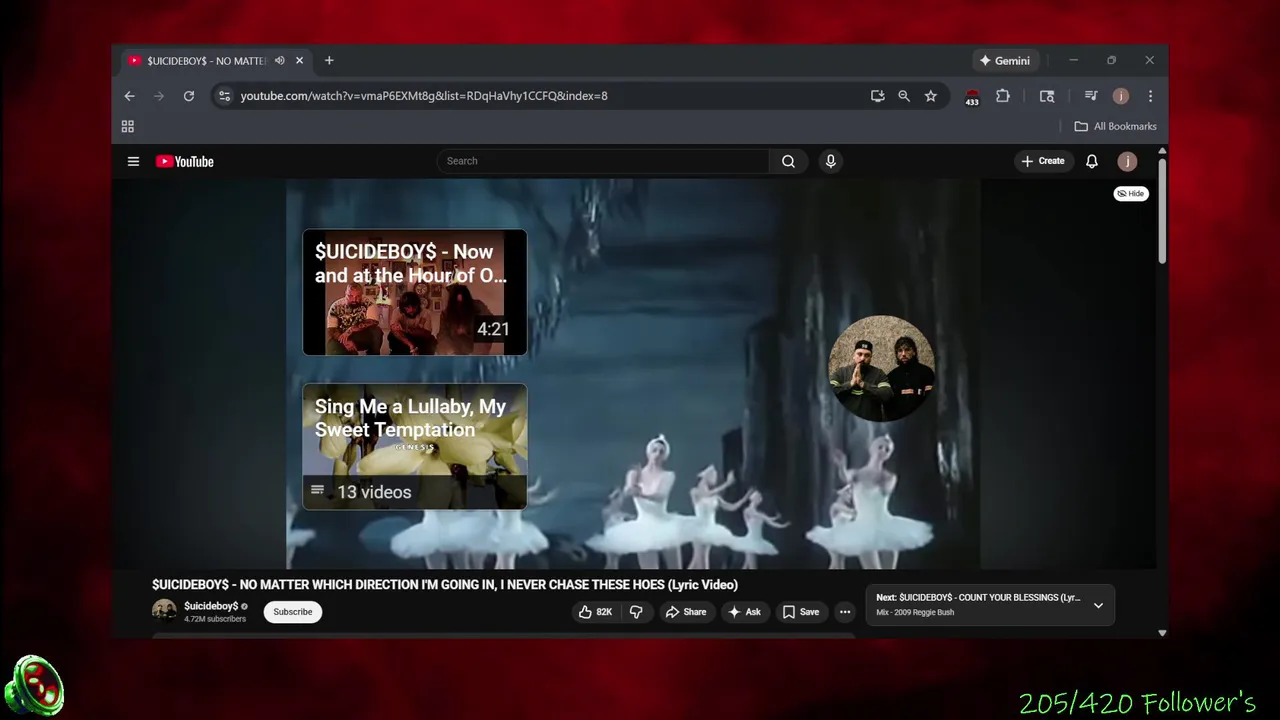Click the YouTube search field

pyautogui.click(x=603, y=161)
